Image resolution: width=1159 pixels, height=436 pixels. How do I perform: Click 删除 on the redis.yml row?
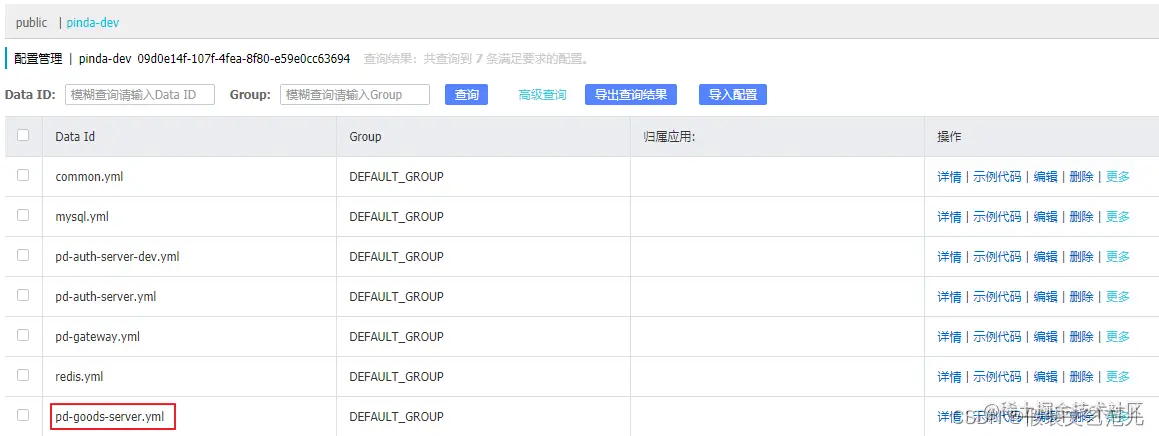click(x=1081, y=376)
